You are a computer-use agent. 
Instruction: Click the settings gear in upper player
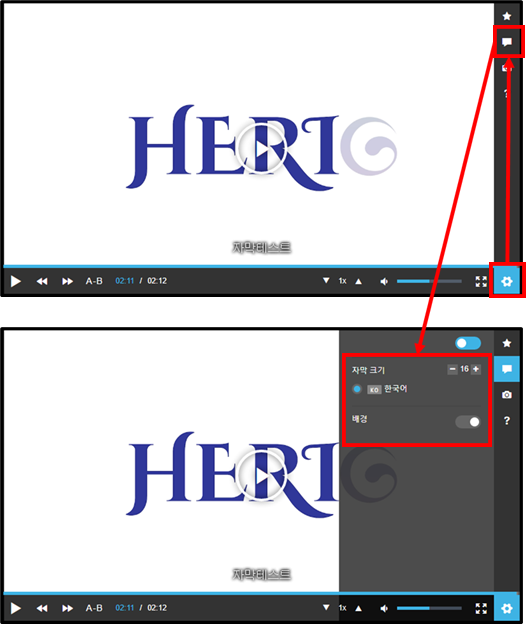pos(507,281)
